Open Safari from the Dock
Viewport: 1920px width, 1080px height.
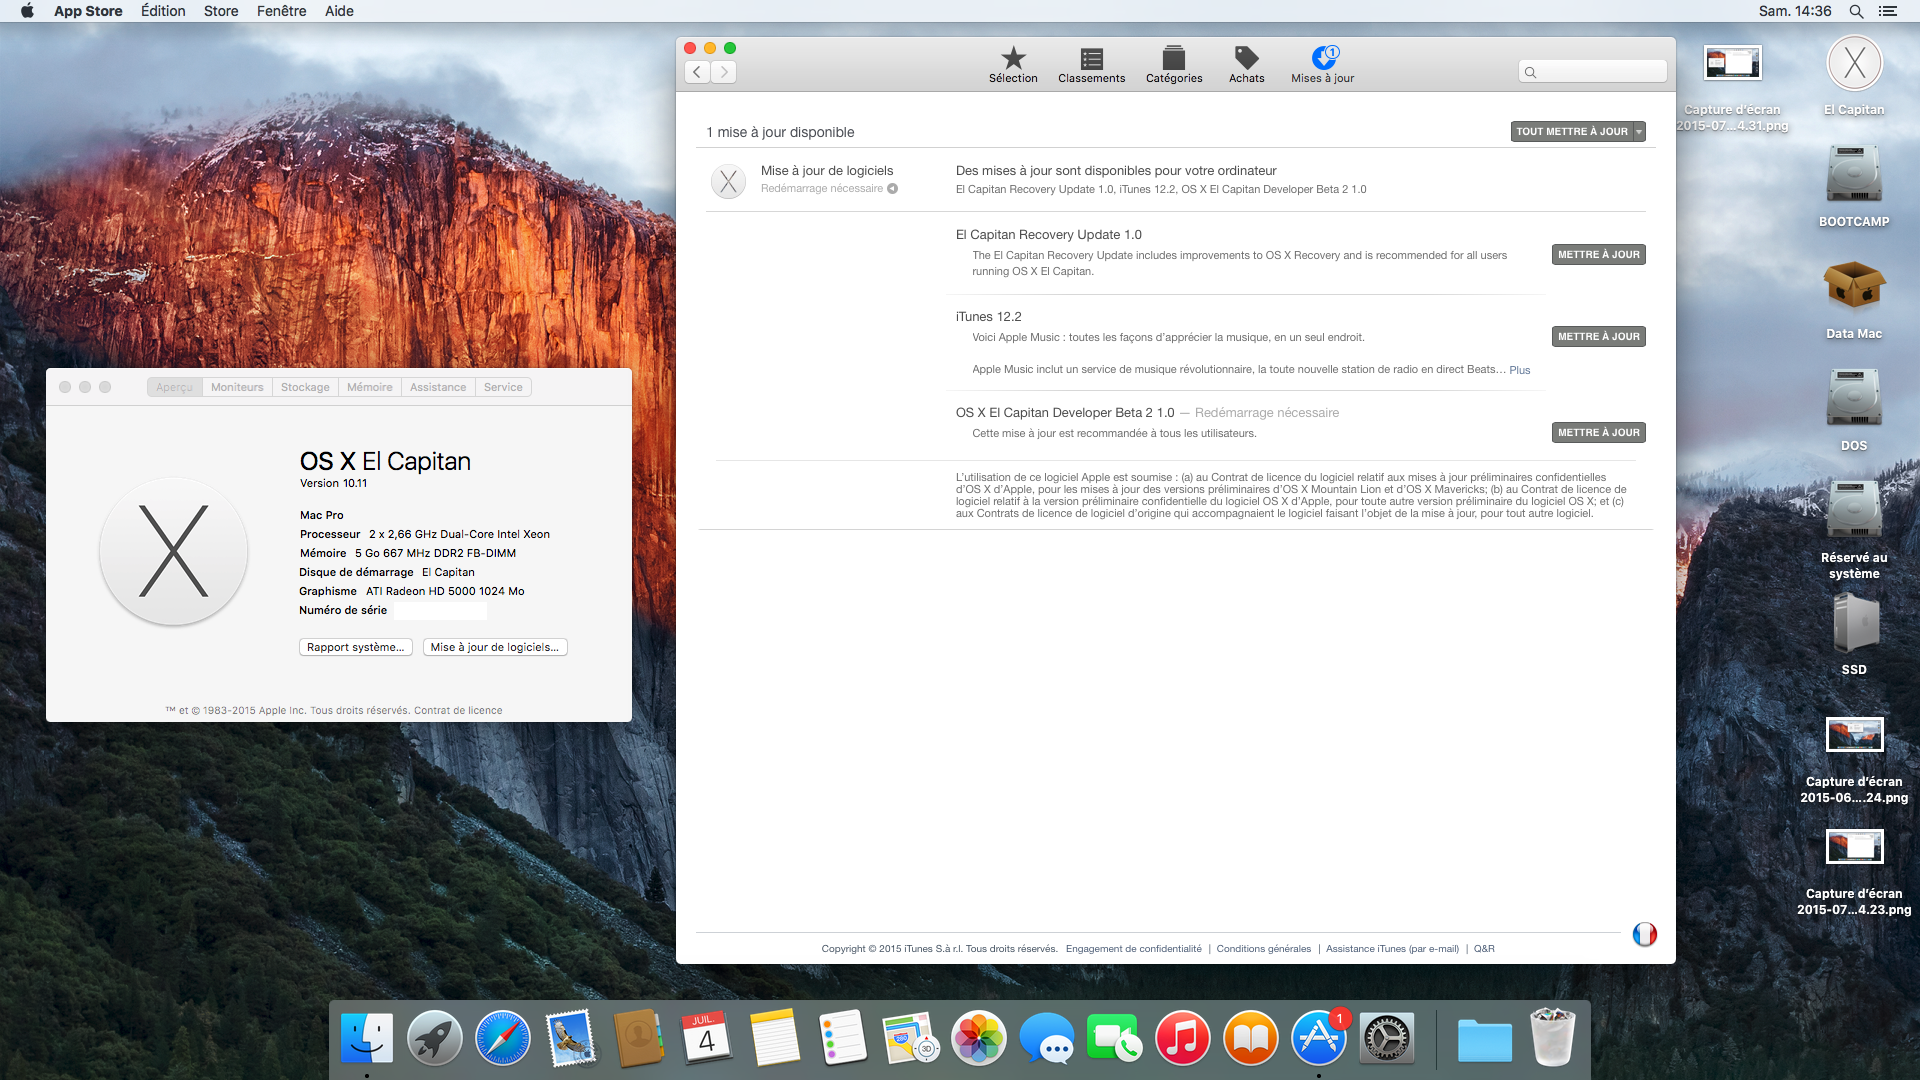pyautogui.click(x=503, y=1038)
